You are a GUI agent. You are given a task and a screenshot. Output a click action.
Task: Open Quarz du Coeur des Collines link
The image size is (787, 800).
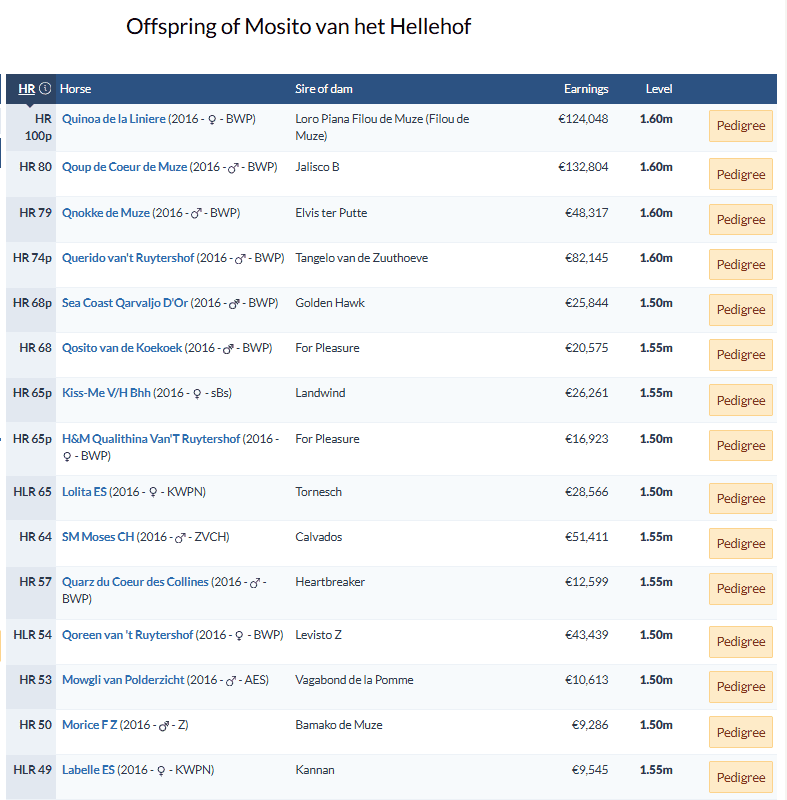[x=135, y=582]
